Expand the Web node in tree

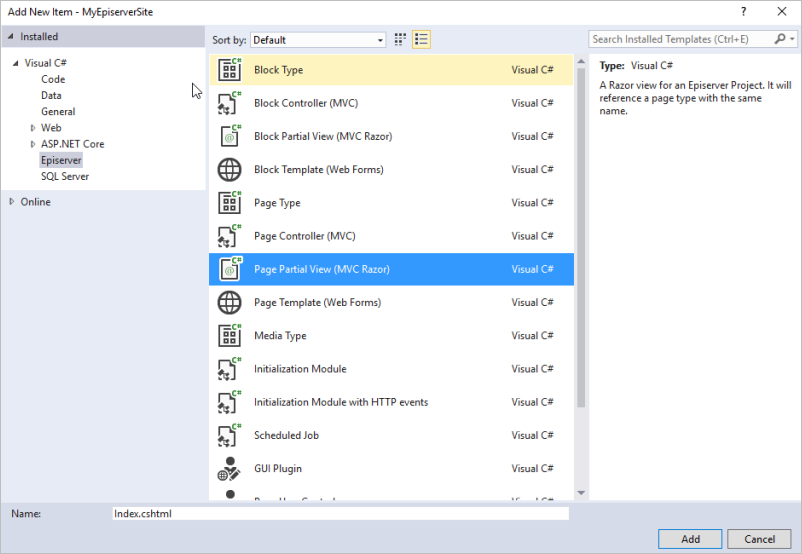point(33,128)
